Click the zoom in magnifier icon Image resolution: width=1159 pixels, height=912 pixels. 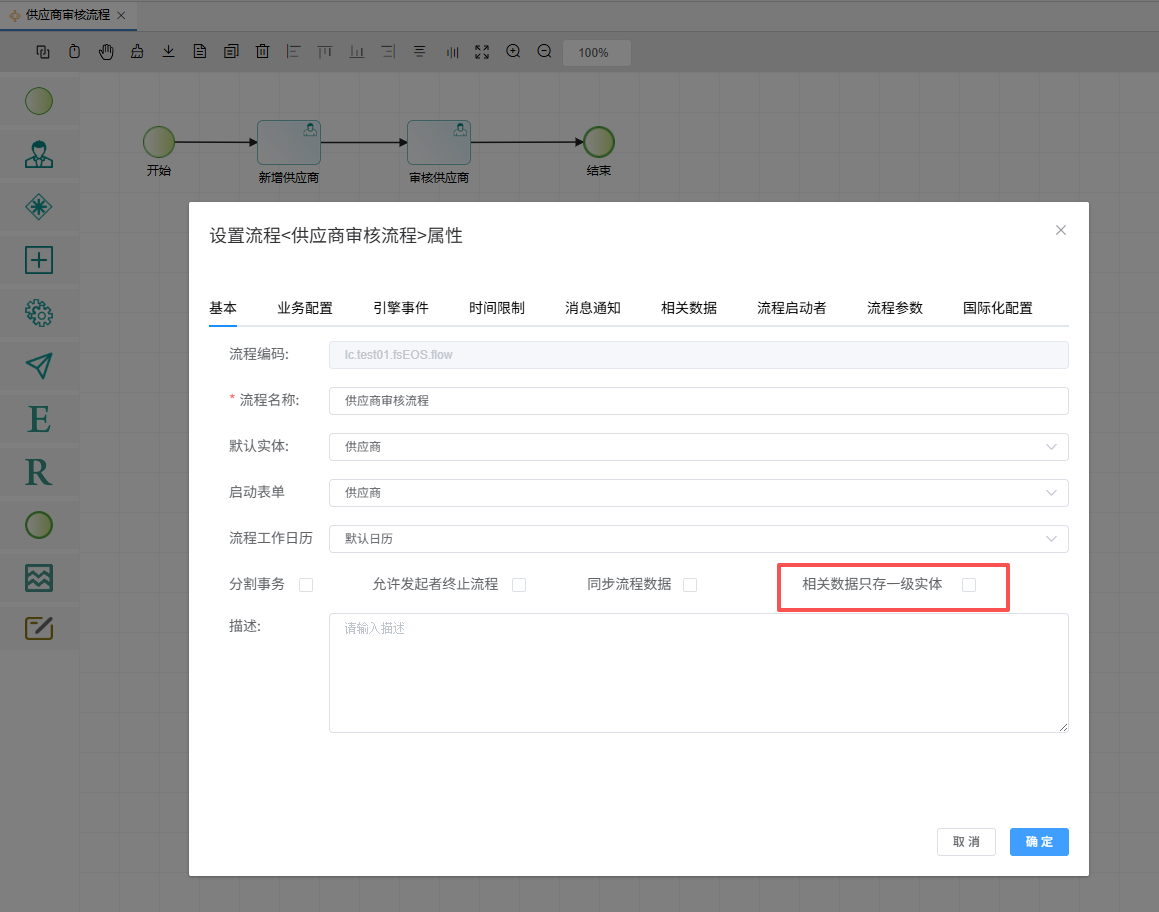pos(513,52)
